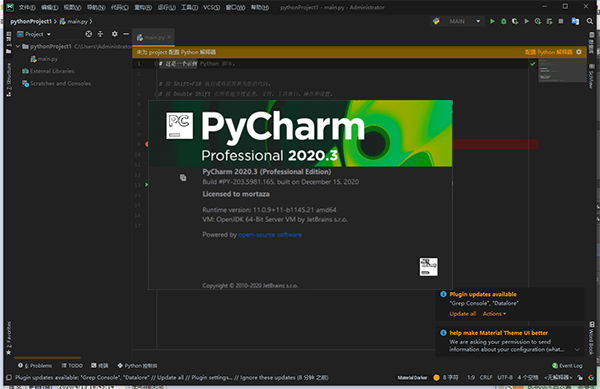Image resolution: width=600 pixels, height=389 pixels.
Task: Click the locate-file target icon in Project panel
Action: tap(89, 34)
